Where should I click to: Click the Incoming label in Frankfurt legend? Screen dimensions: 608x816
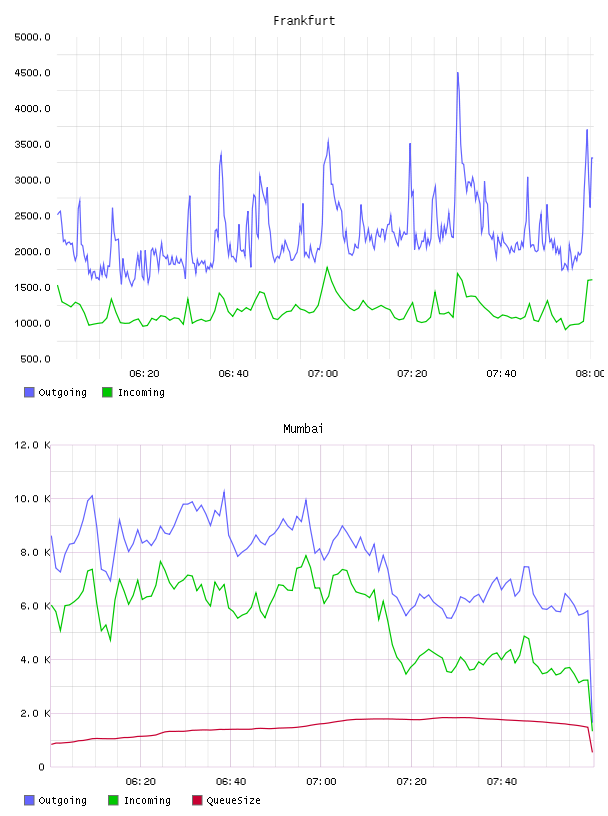click(141, 392)
